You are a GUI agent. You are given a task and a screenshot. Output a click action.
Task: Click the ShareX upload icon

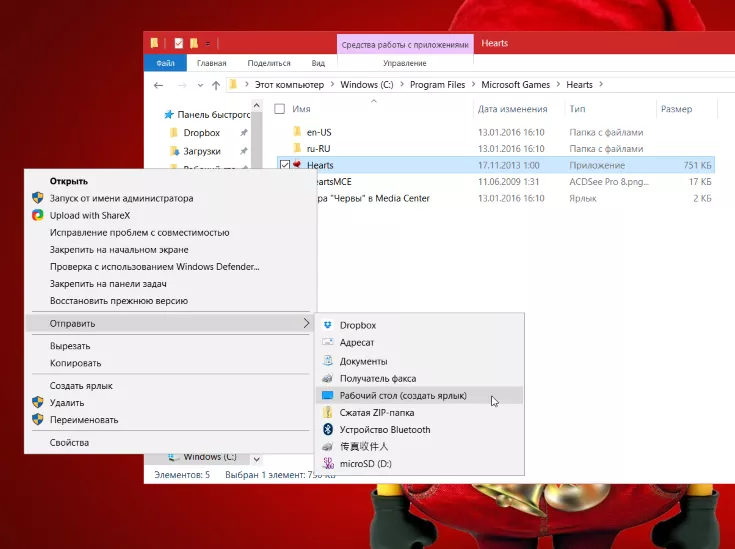38,215
